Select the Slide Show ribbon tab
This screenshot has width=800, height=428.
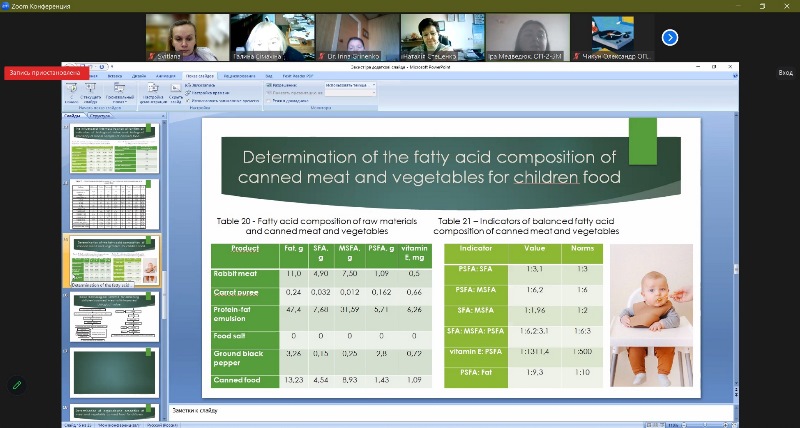(x=199, y=75)
